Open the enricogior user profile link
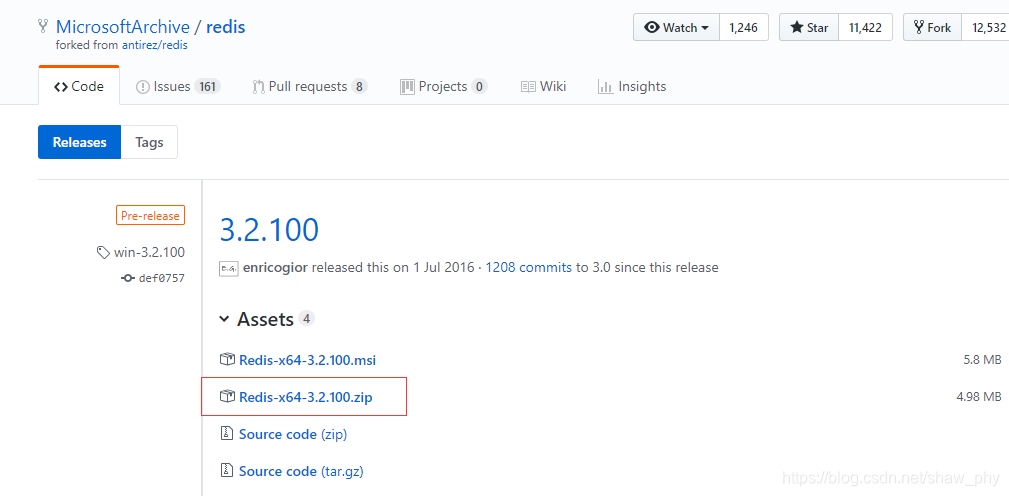The width and height of the screenshot is (1009, 496). [x=276, y=267]
